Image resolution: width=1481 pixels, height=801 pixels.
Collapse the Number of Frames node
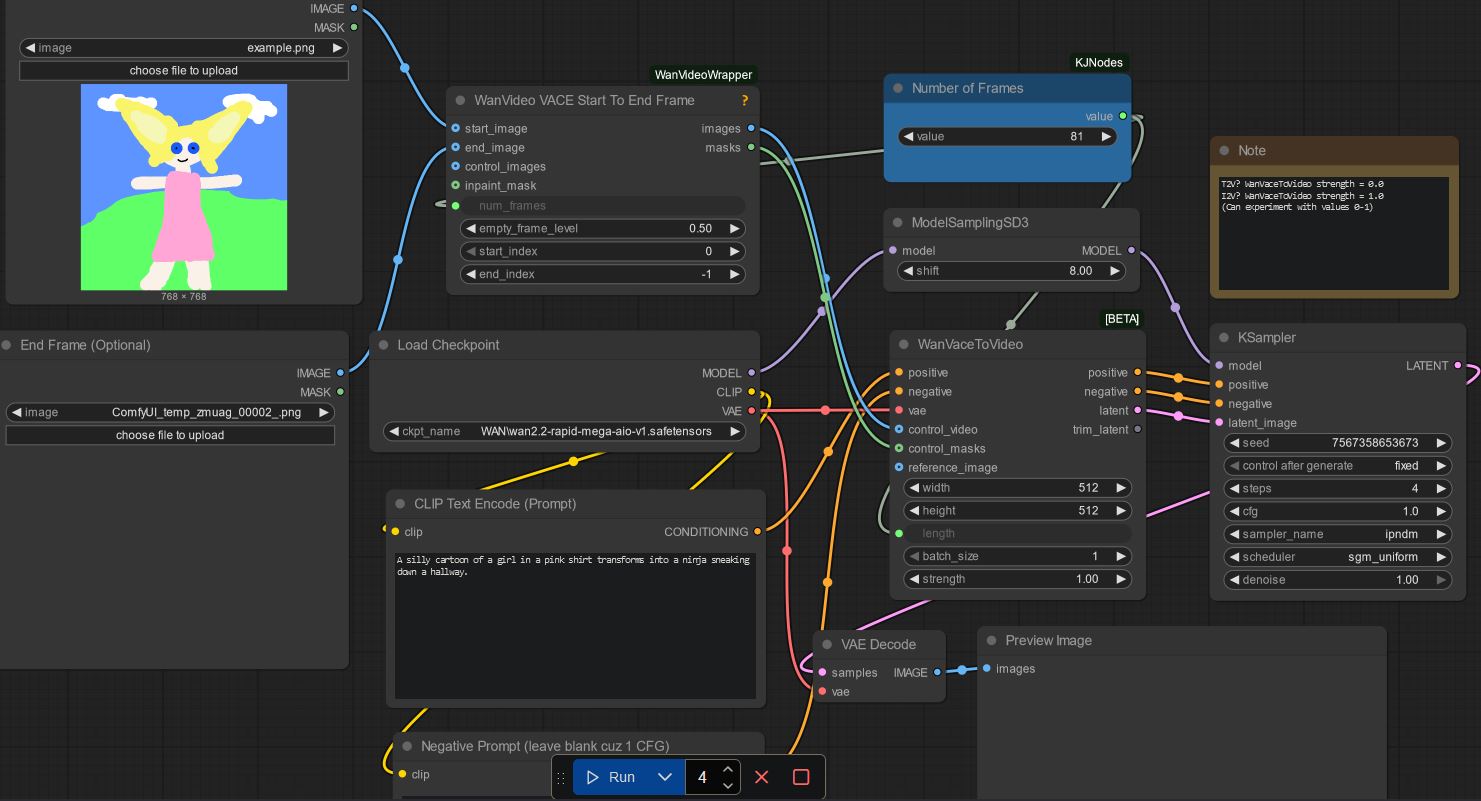tap(898, 88)
